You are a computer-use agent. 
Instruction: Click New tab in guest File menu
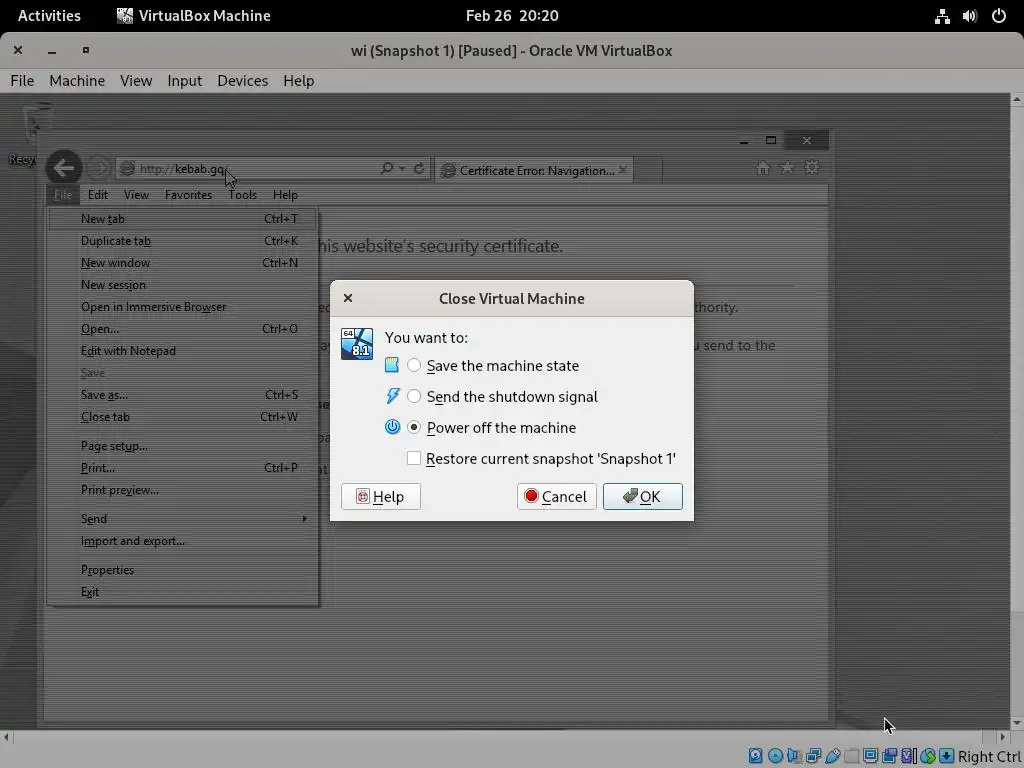(183, 219)
